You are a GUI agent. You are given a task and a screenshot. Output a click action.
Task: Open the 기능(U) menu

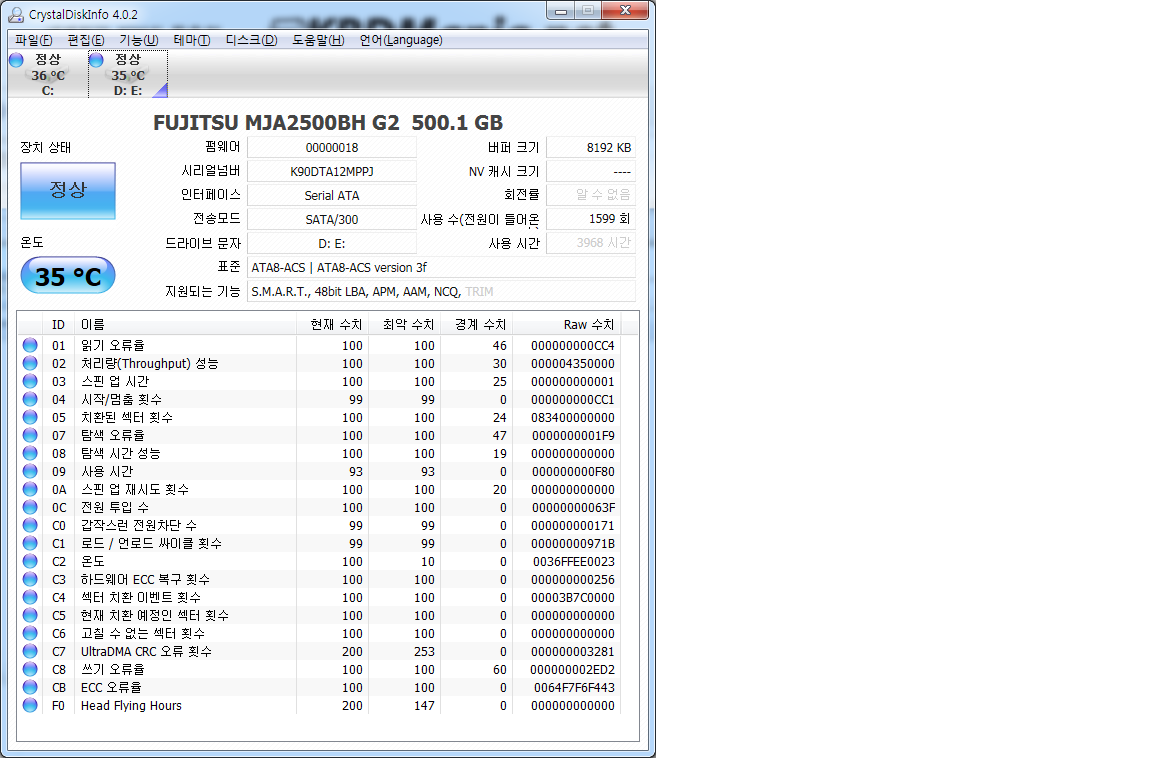click(x=139, y=40)
